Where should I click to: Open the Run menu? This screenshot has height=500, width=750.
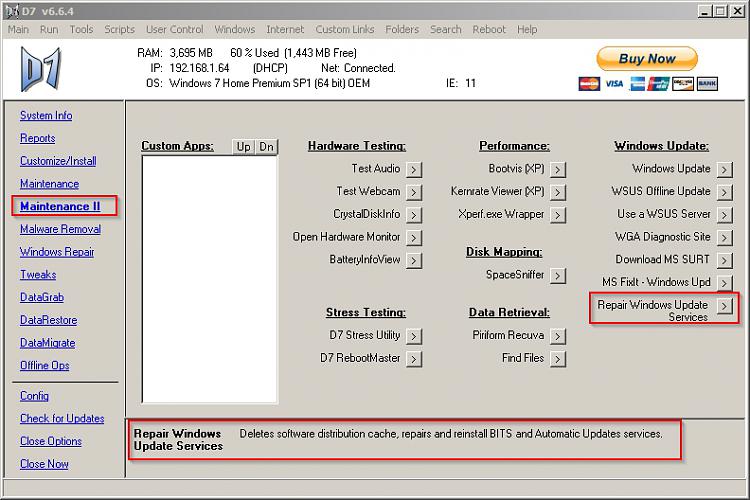[x=49, y=30]
